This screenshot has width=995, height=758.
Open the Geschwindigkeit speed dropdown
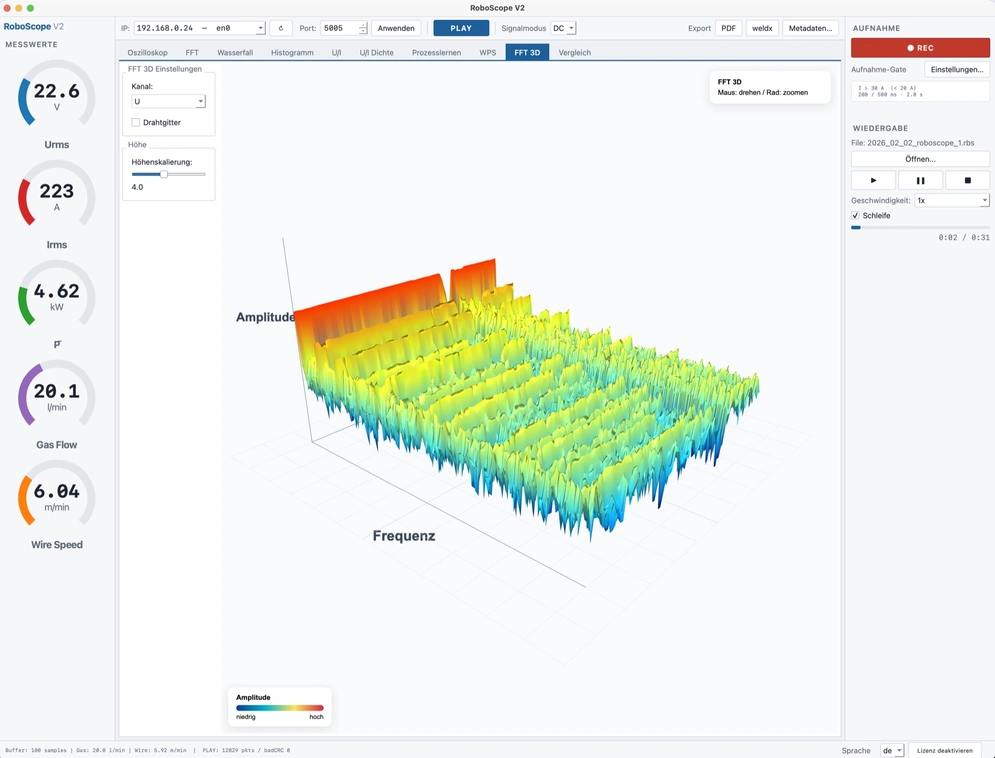coord(952,200)
